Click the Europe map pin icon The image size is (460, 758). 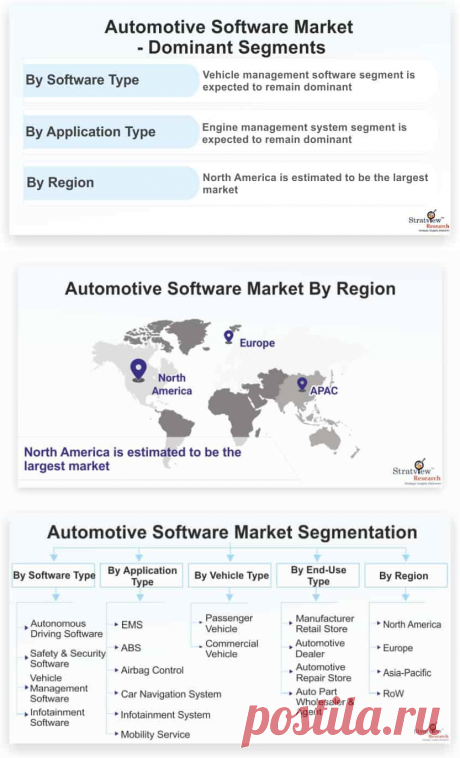pyautogui.click(x=229, y=337)
